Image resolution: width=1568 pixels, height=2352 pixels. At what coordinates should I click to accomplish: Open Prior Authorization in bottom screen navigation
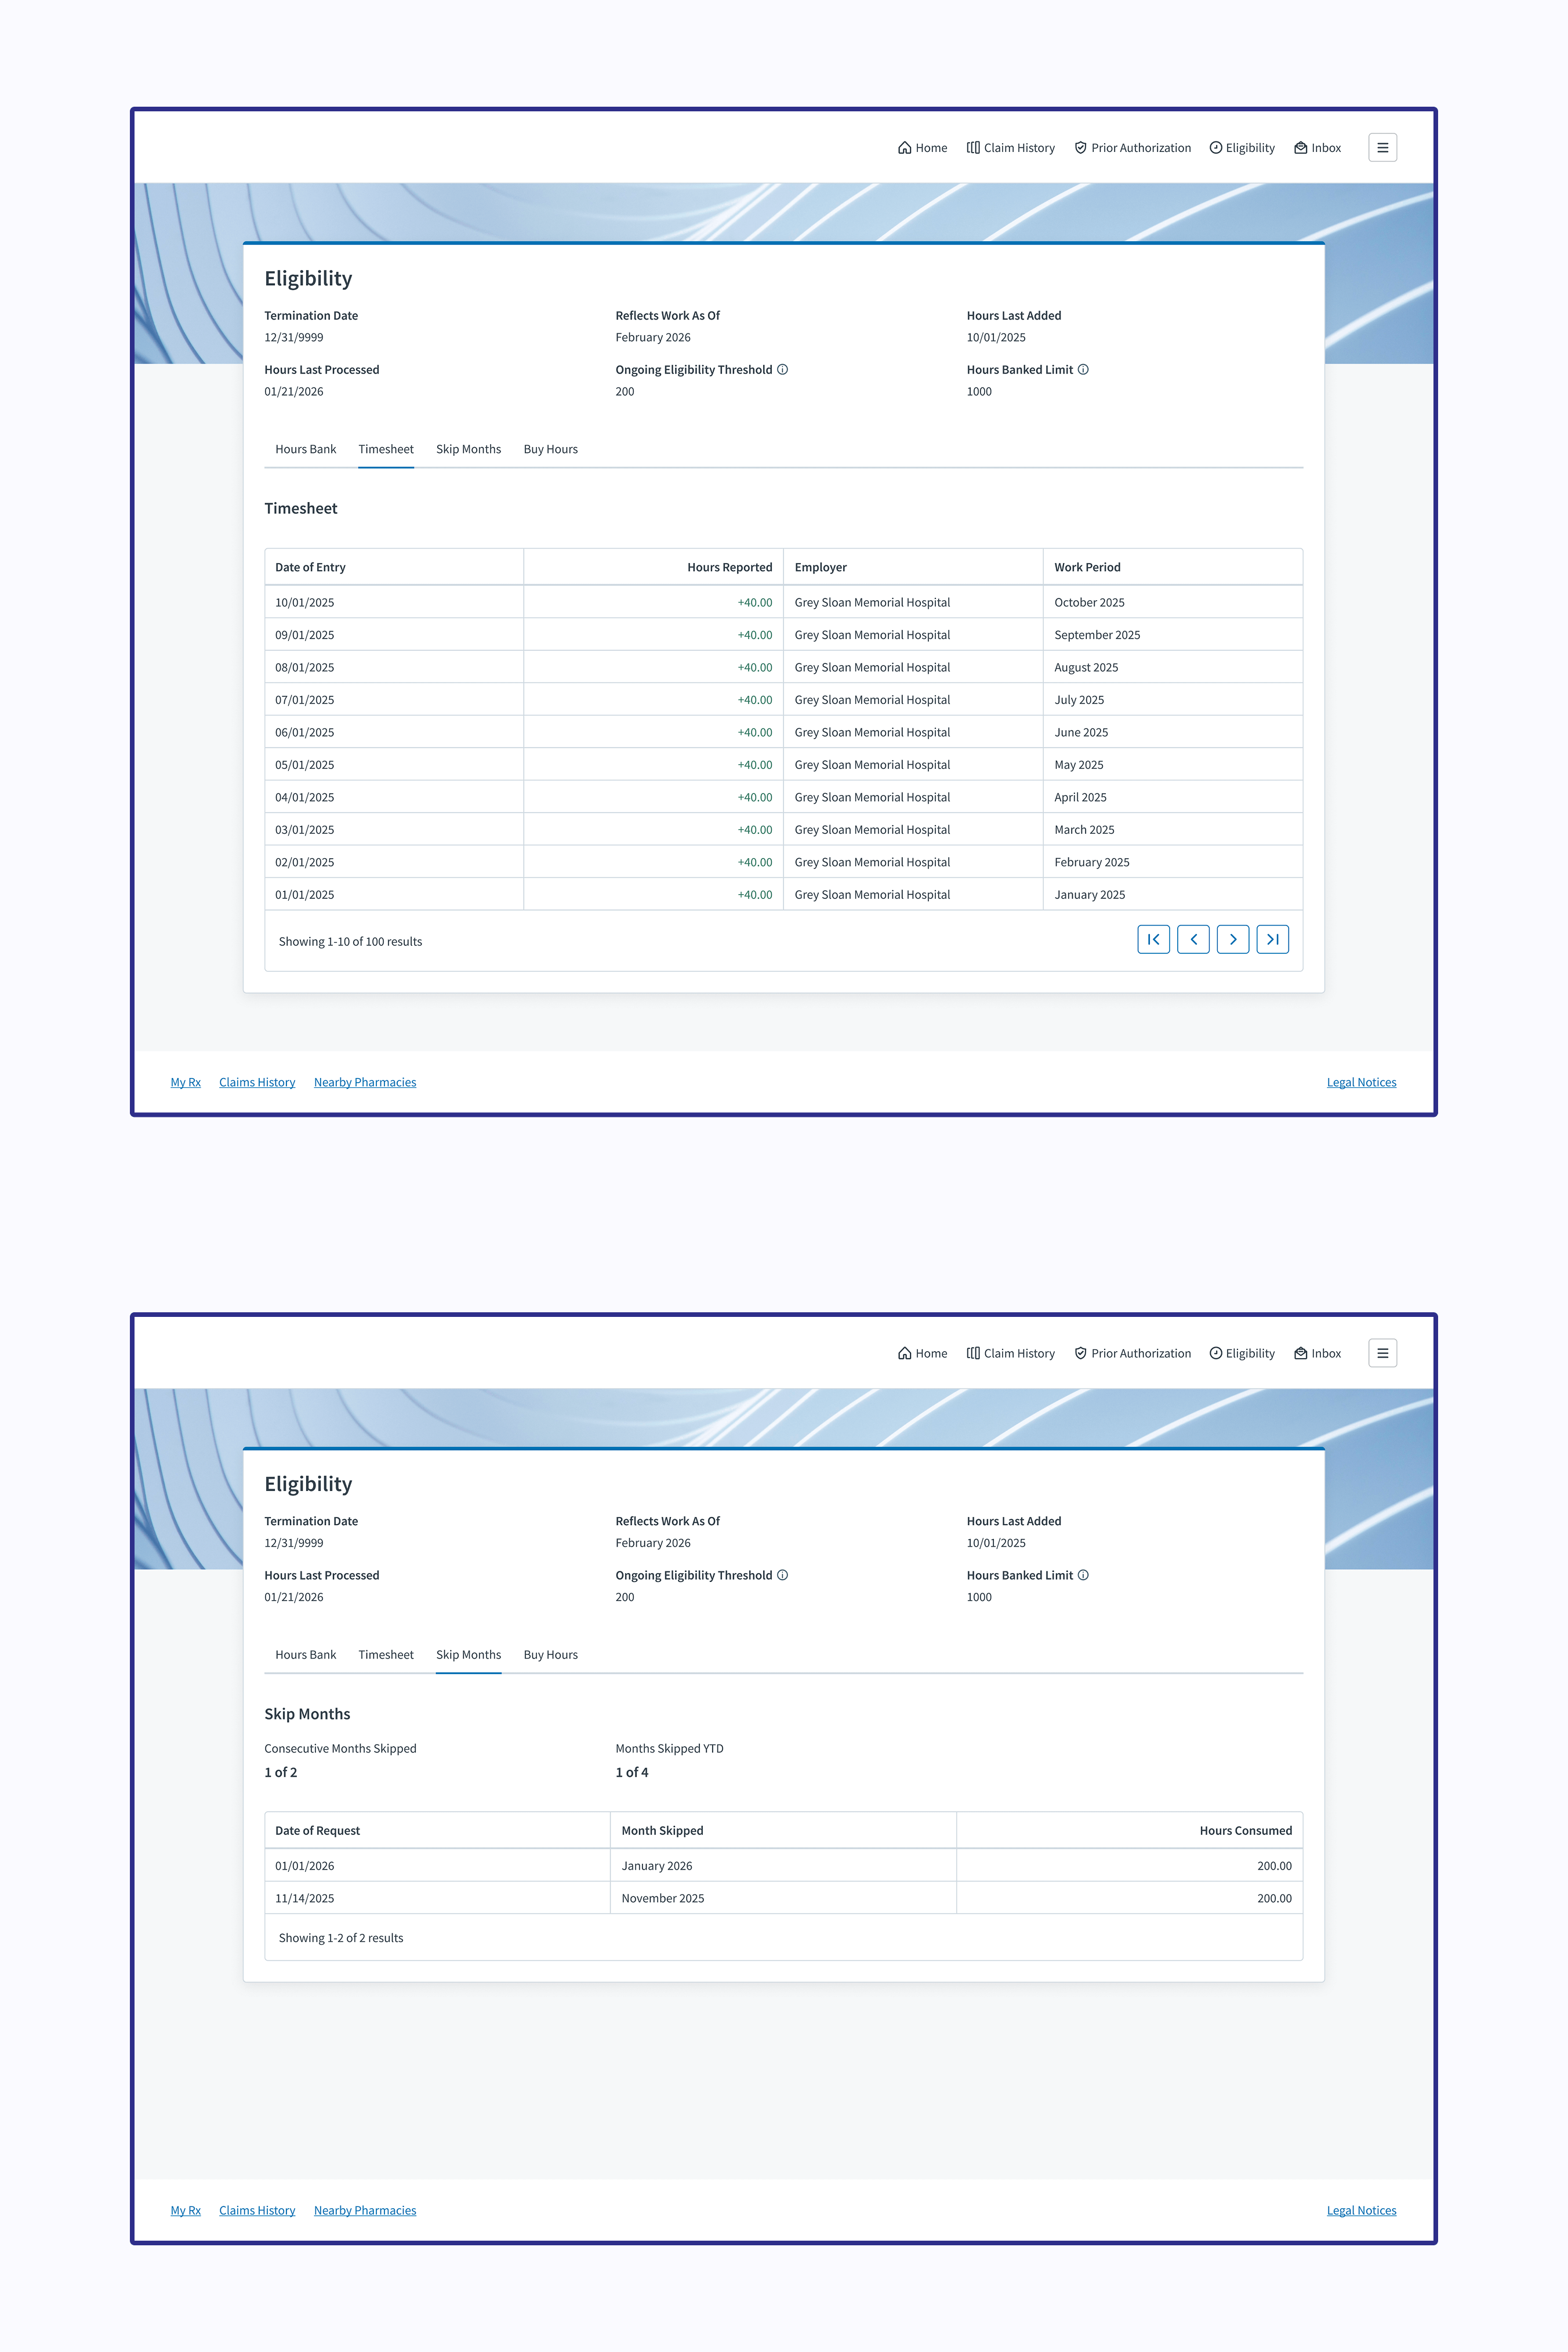coord(1132,1353)
